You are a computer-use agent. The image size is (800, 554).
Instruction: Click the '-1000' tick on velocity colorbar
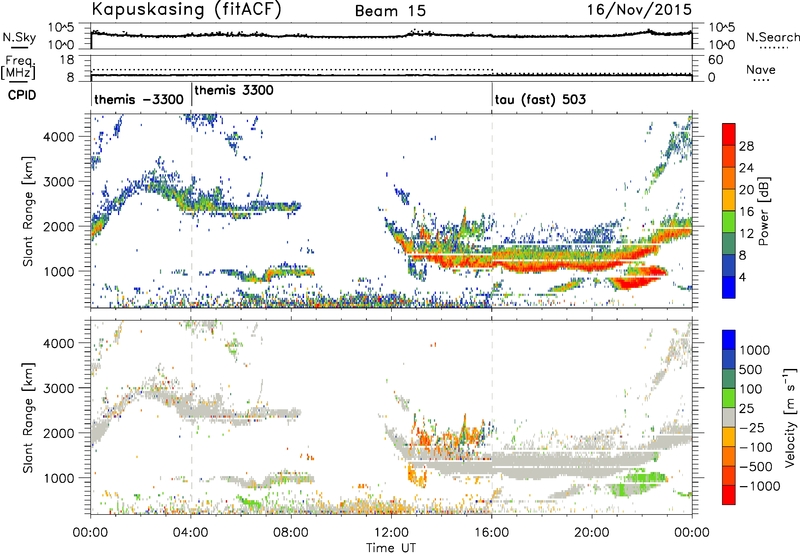pyautogui.click(x=760, y=486)
